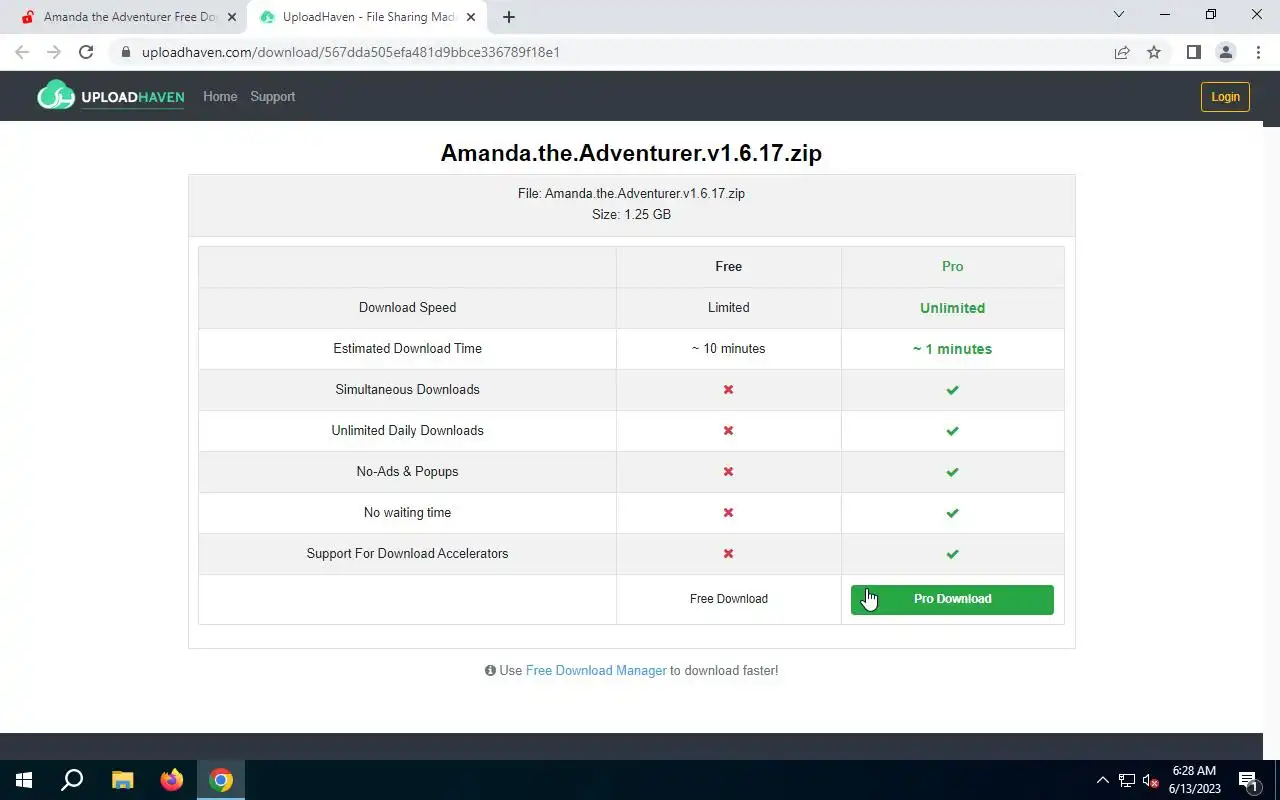Click the ~ 10 minutes estimate
The width and height of the screenshot is (1280, 800).
point(728,349)
